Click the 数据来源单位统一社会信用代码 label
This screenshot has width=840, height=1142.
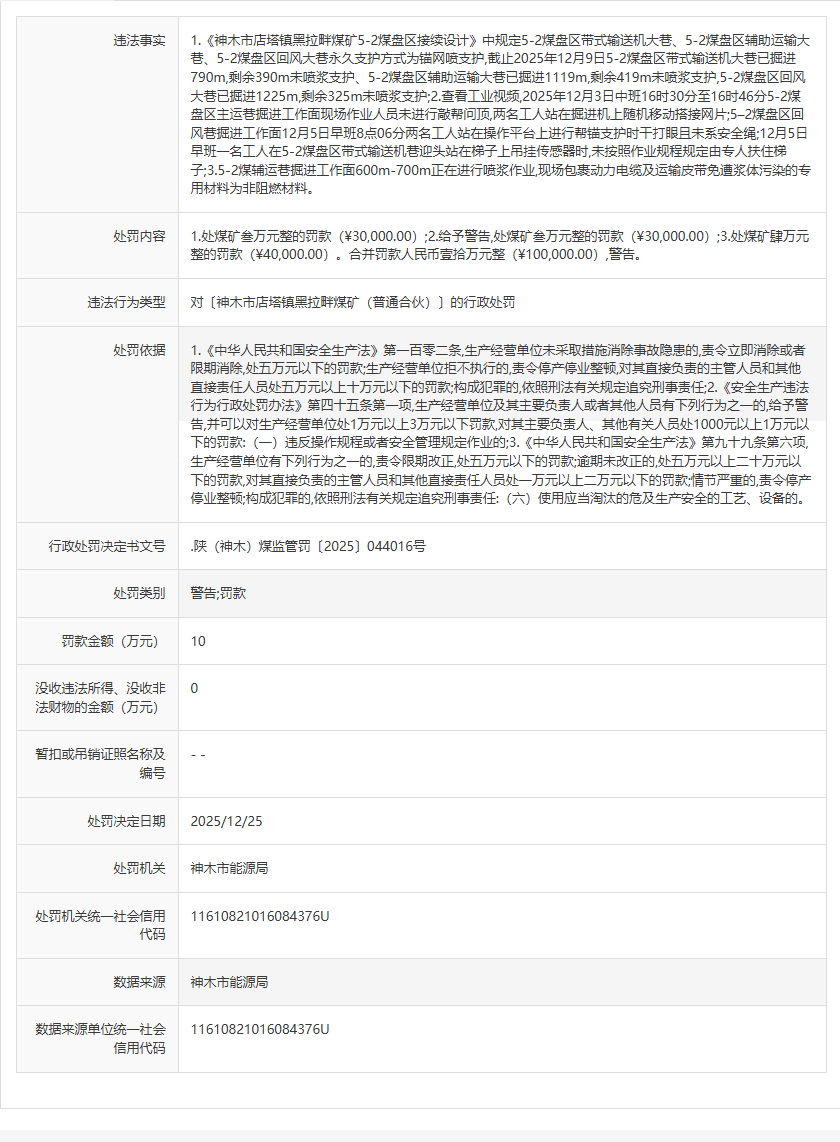click(x=101, y=1039)
